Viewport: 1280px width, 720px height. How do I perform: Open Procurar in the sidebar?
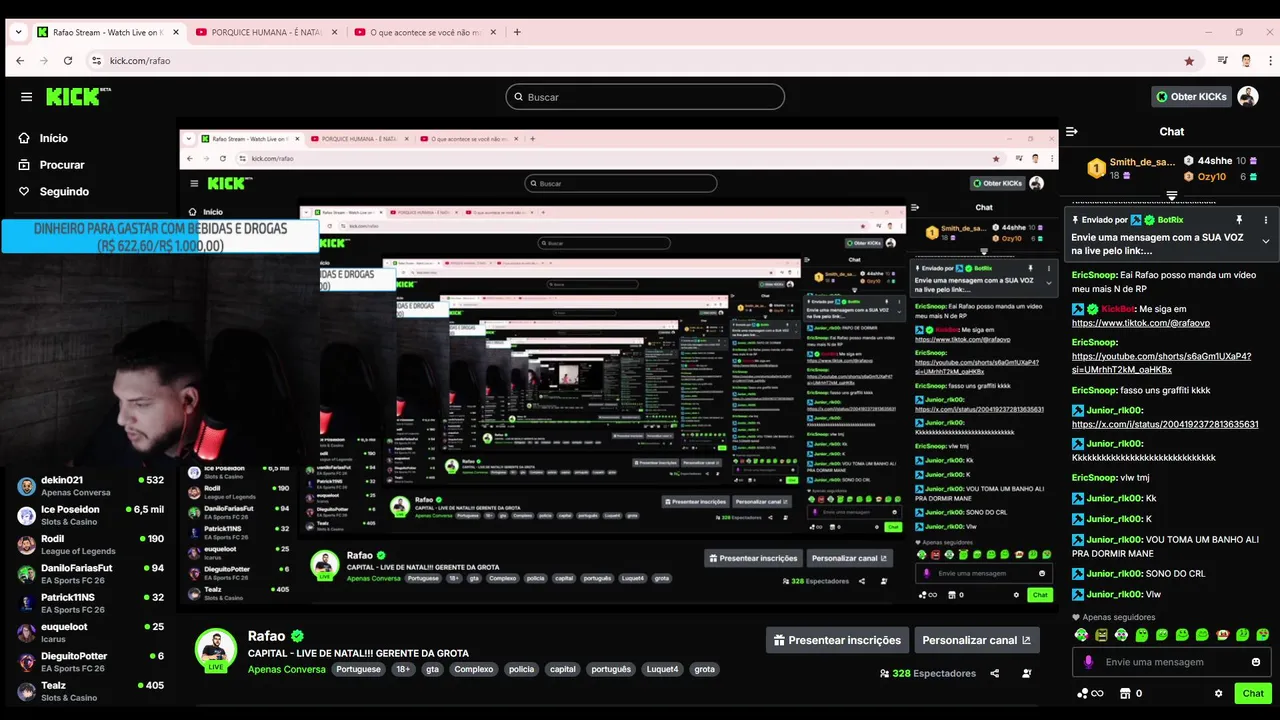click(x=51, y=165)
